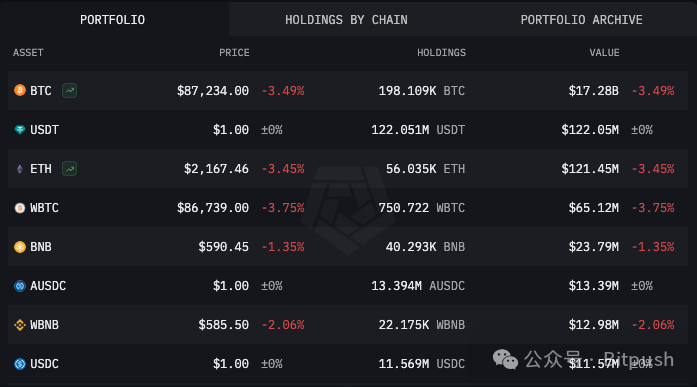Click the Ethereum diamond icon
The width and height of the screenshot is (697, 387).
point(20,169)
